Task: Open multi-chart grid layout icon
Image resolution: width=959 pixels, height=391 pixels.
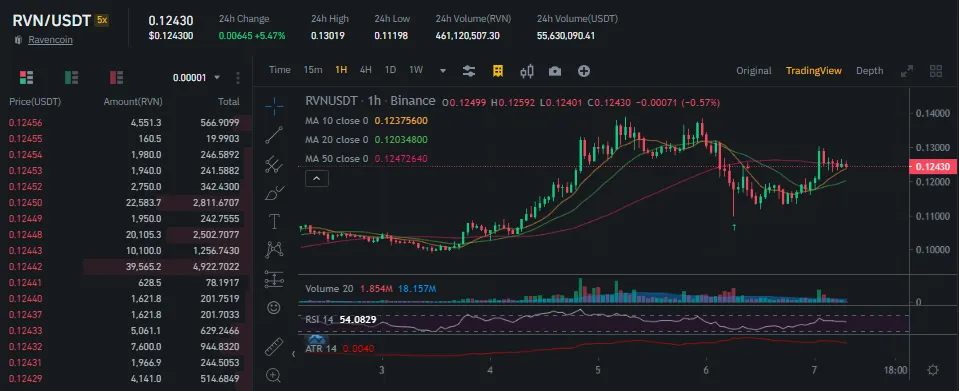Action: (x=936, y=71)
